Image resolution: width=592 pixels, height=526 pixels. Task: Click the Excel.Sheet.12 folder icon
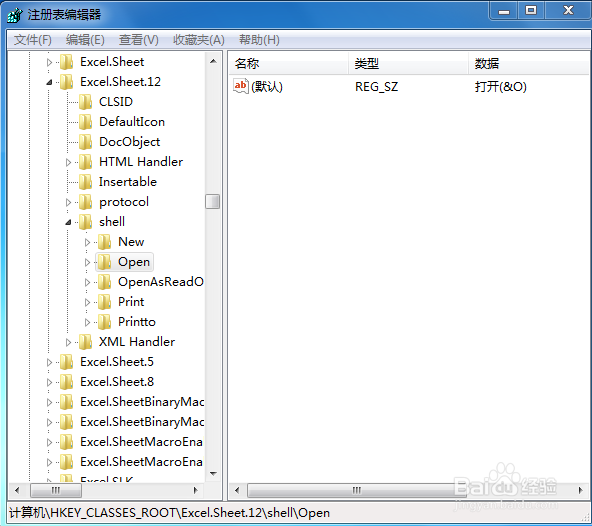(x=66, y=82)
